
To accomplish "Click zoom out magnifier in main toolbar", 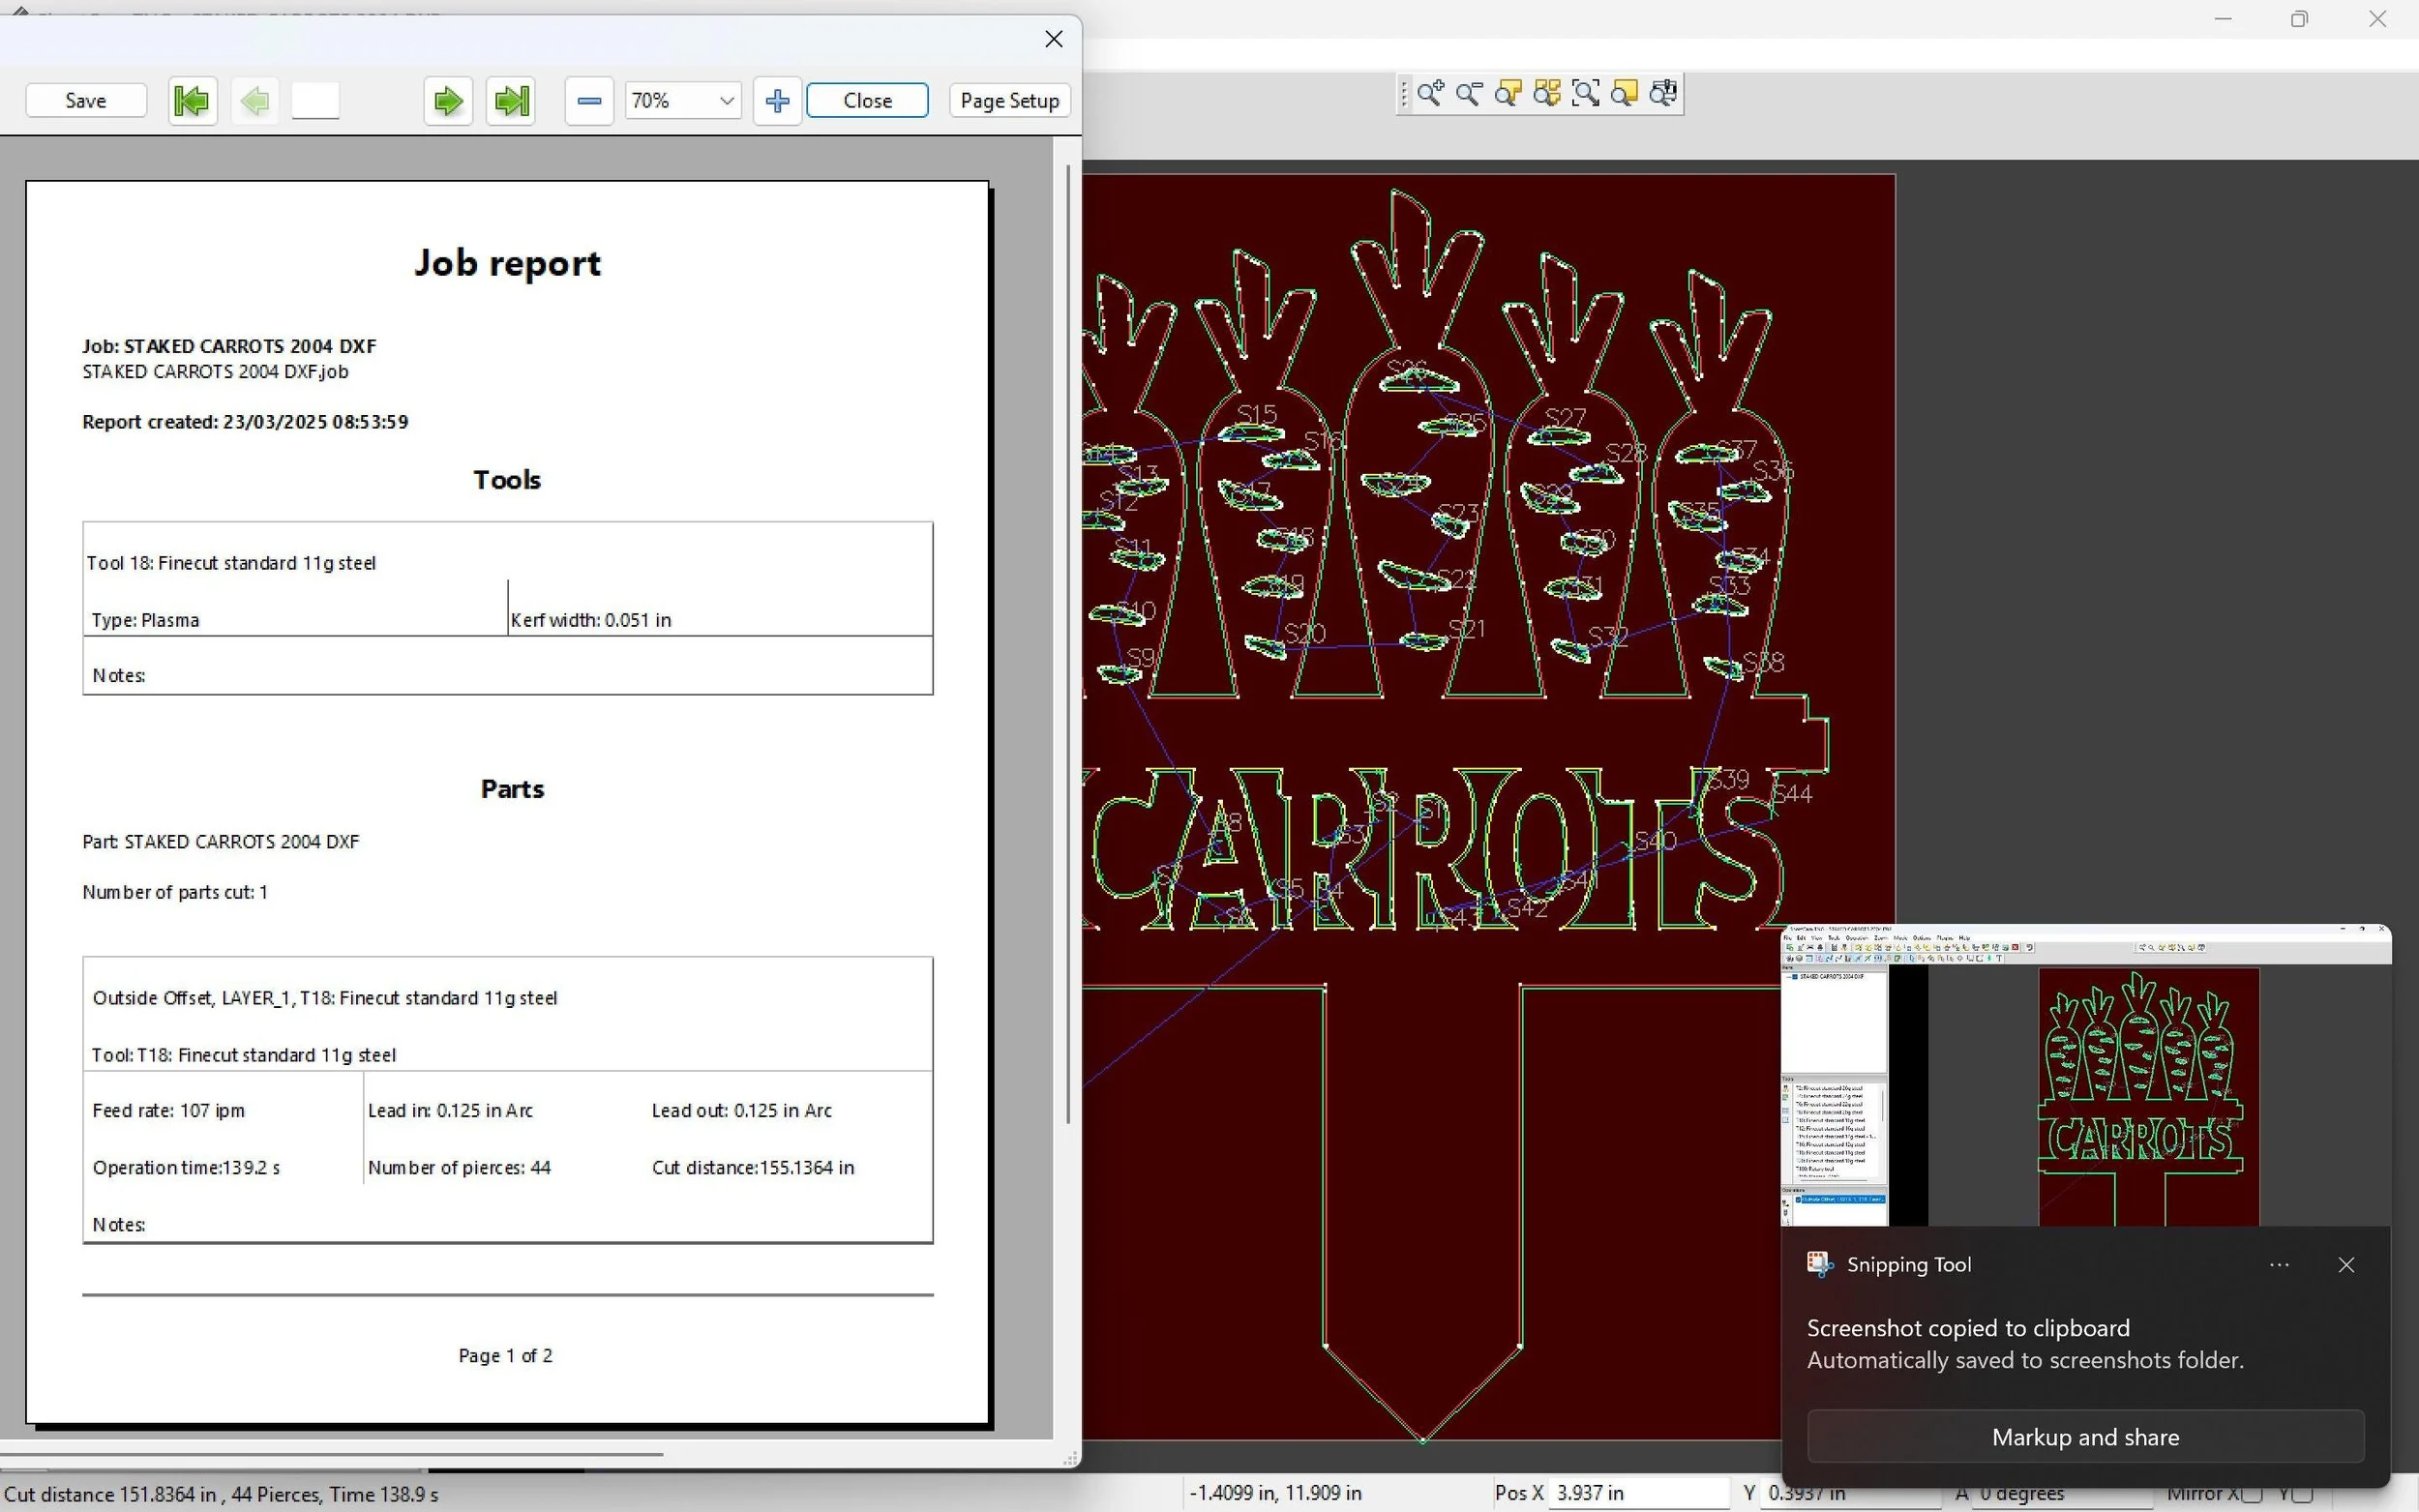I will (1469, 94).
